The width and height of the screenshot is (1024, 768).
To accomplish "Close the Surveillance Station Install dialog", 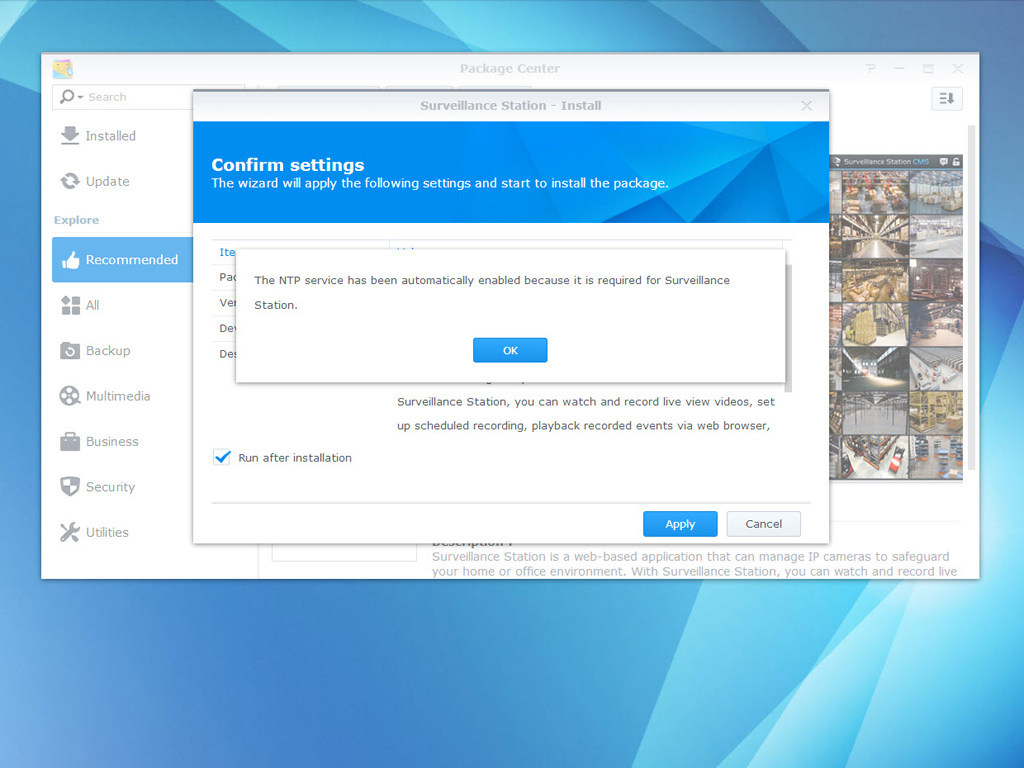I will pos(807,106).
